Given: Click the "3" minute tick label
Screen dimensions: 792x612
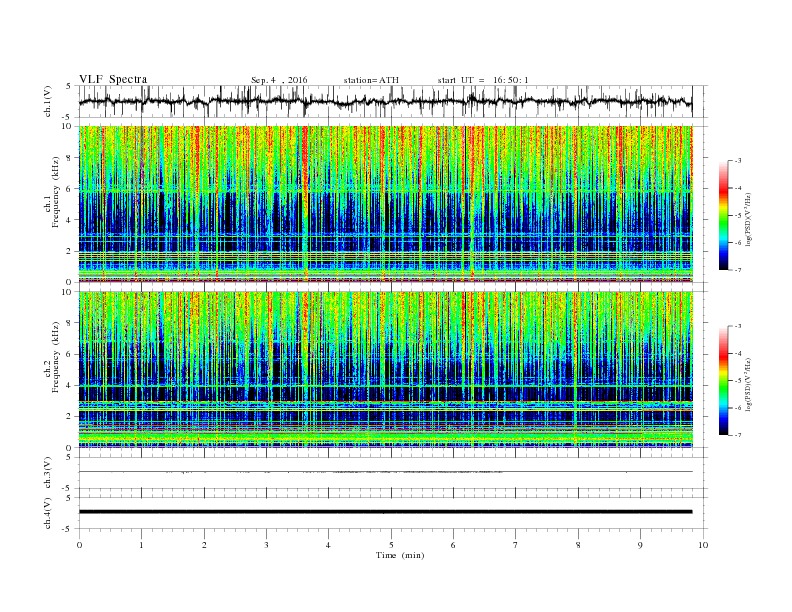Looking at the screenshot, I should (x=266, y=545).
